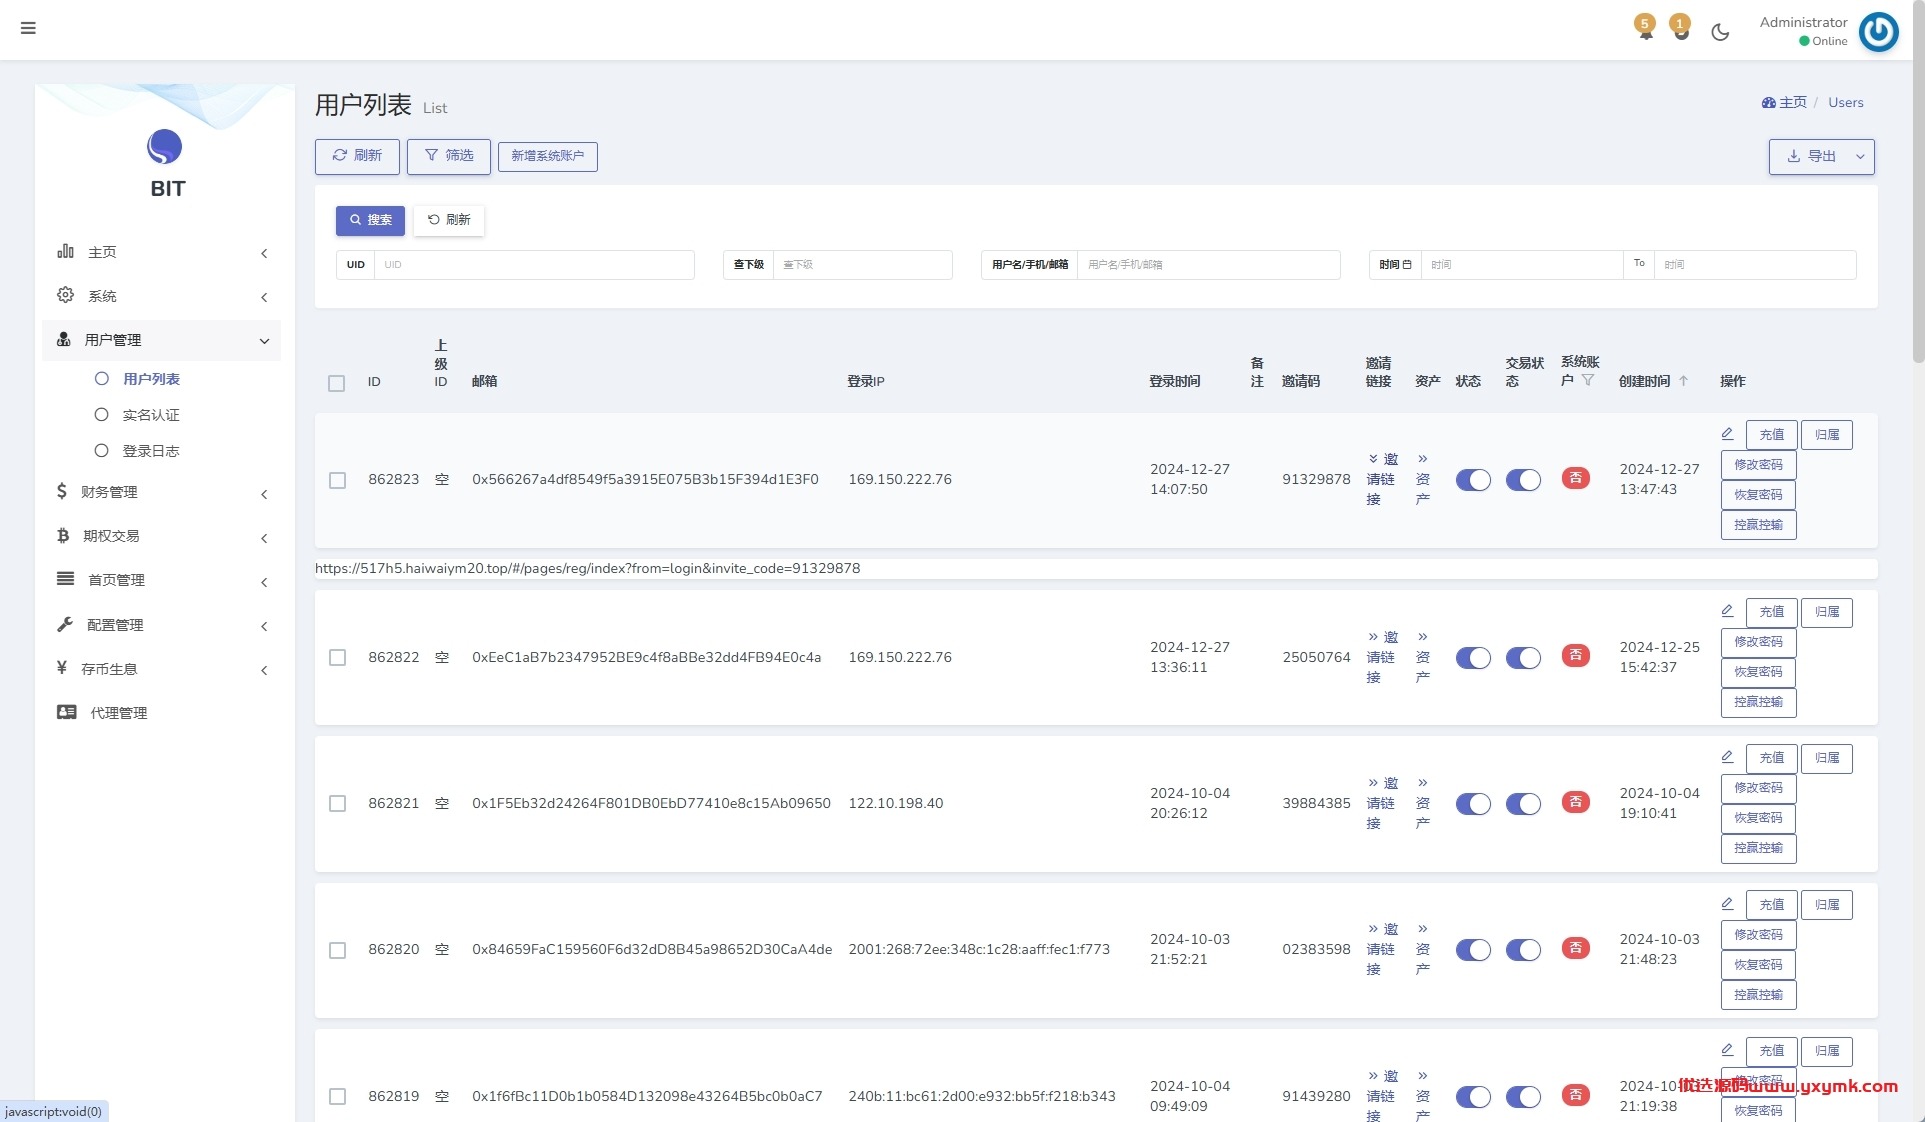Click the Administrator power avatar icon
Viewport: 1925px width, 1122px height.
(x=1878, y=31)
